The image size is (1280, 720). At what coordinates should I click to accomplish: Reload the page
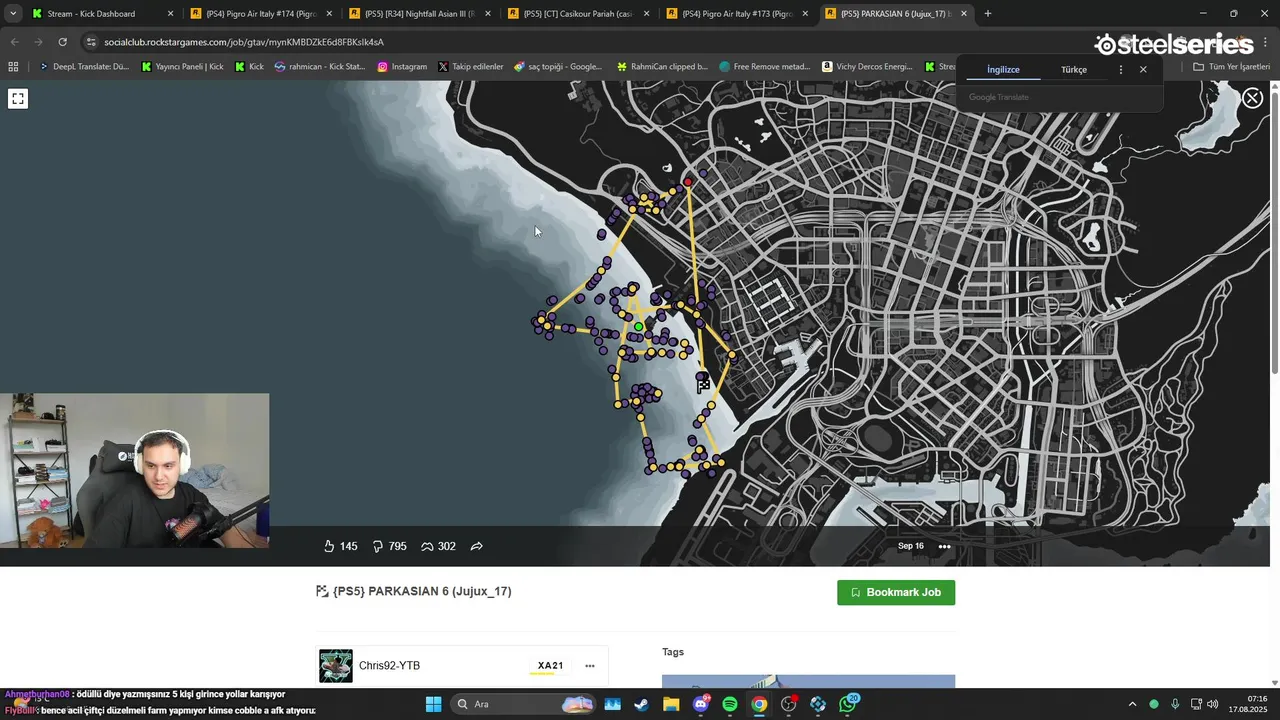point(62,42)
